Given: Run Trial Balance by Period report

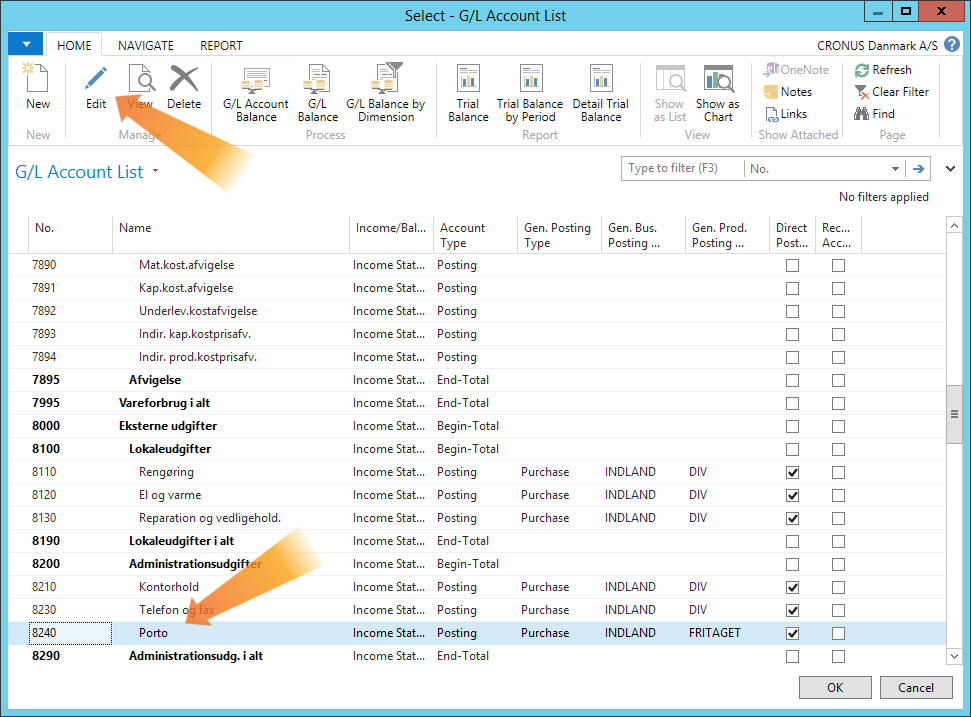Looking at the screenshot, I should click(530, 93).
